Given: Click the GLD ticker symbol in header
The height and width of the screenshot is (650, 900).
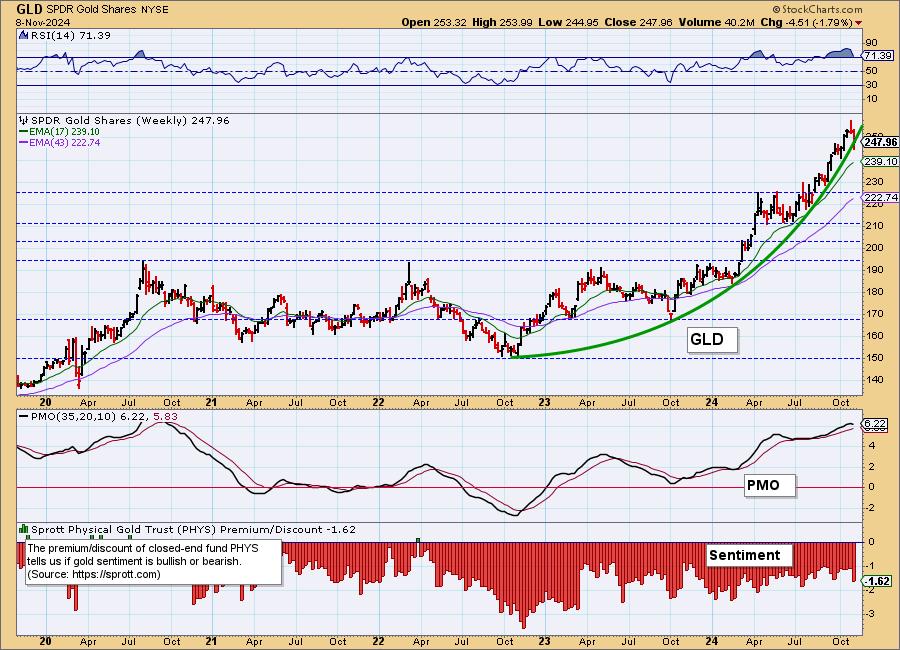Looking at the screenshot, I should [x=31, y=9].
